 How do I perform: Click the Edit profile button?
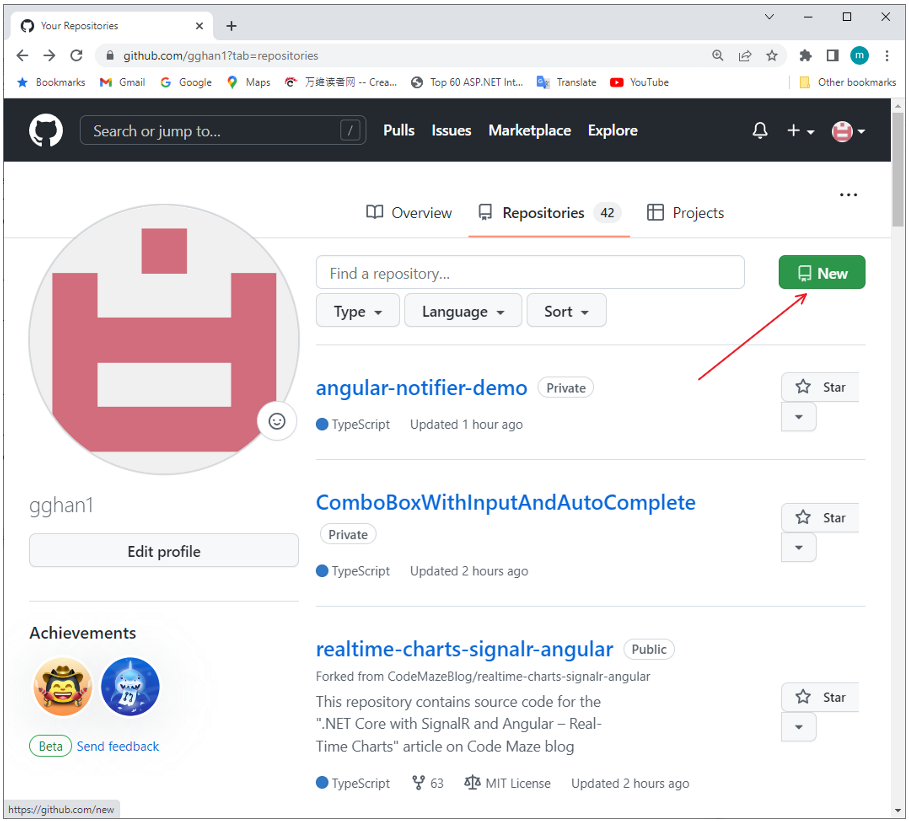(x=163, y=550)
